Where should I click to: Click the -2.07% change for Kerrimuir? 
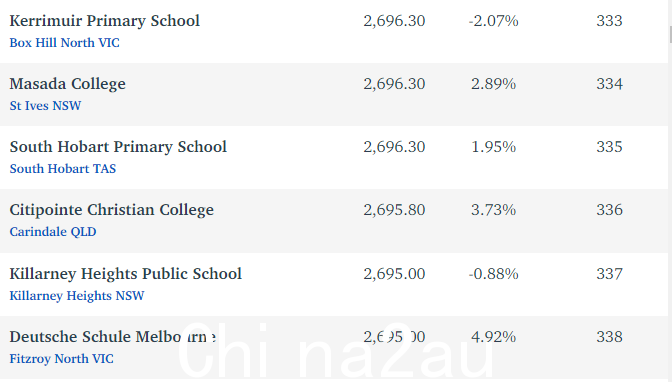pos(493,21)
